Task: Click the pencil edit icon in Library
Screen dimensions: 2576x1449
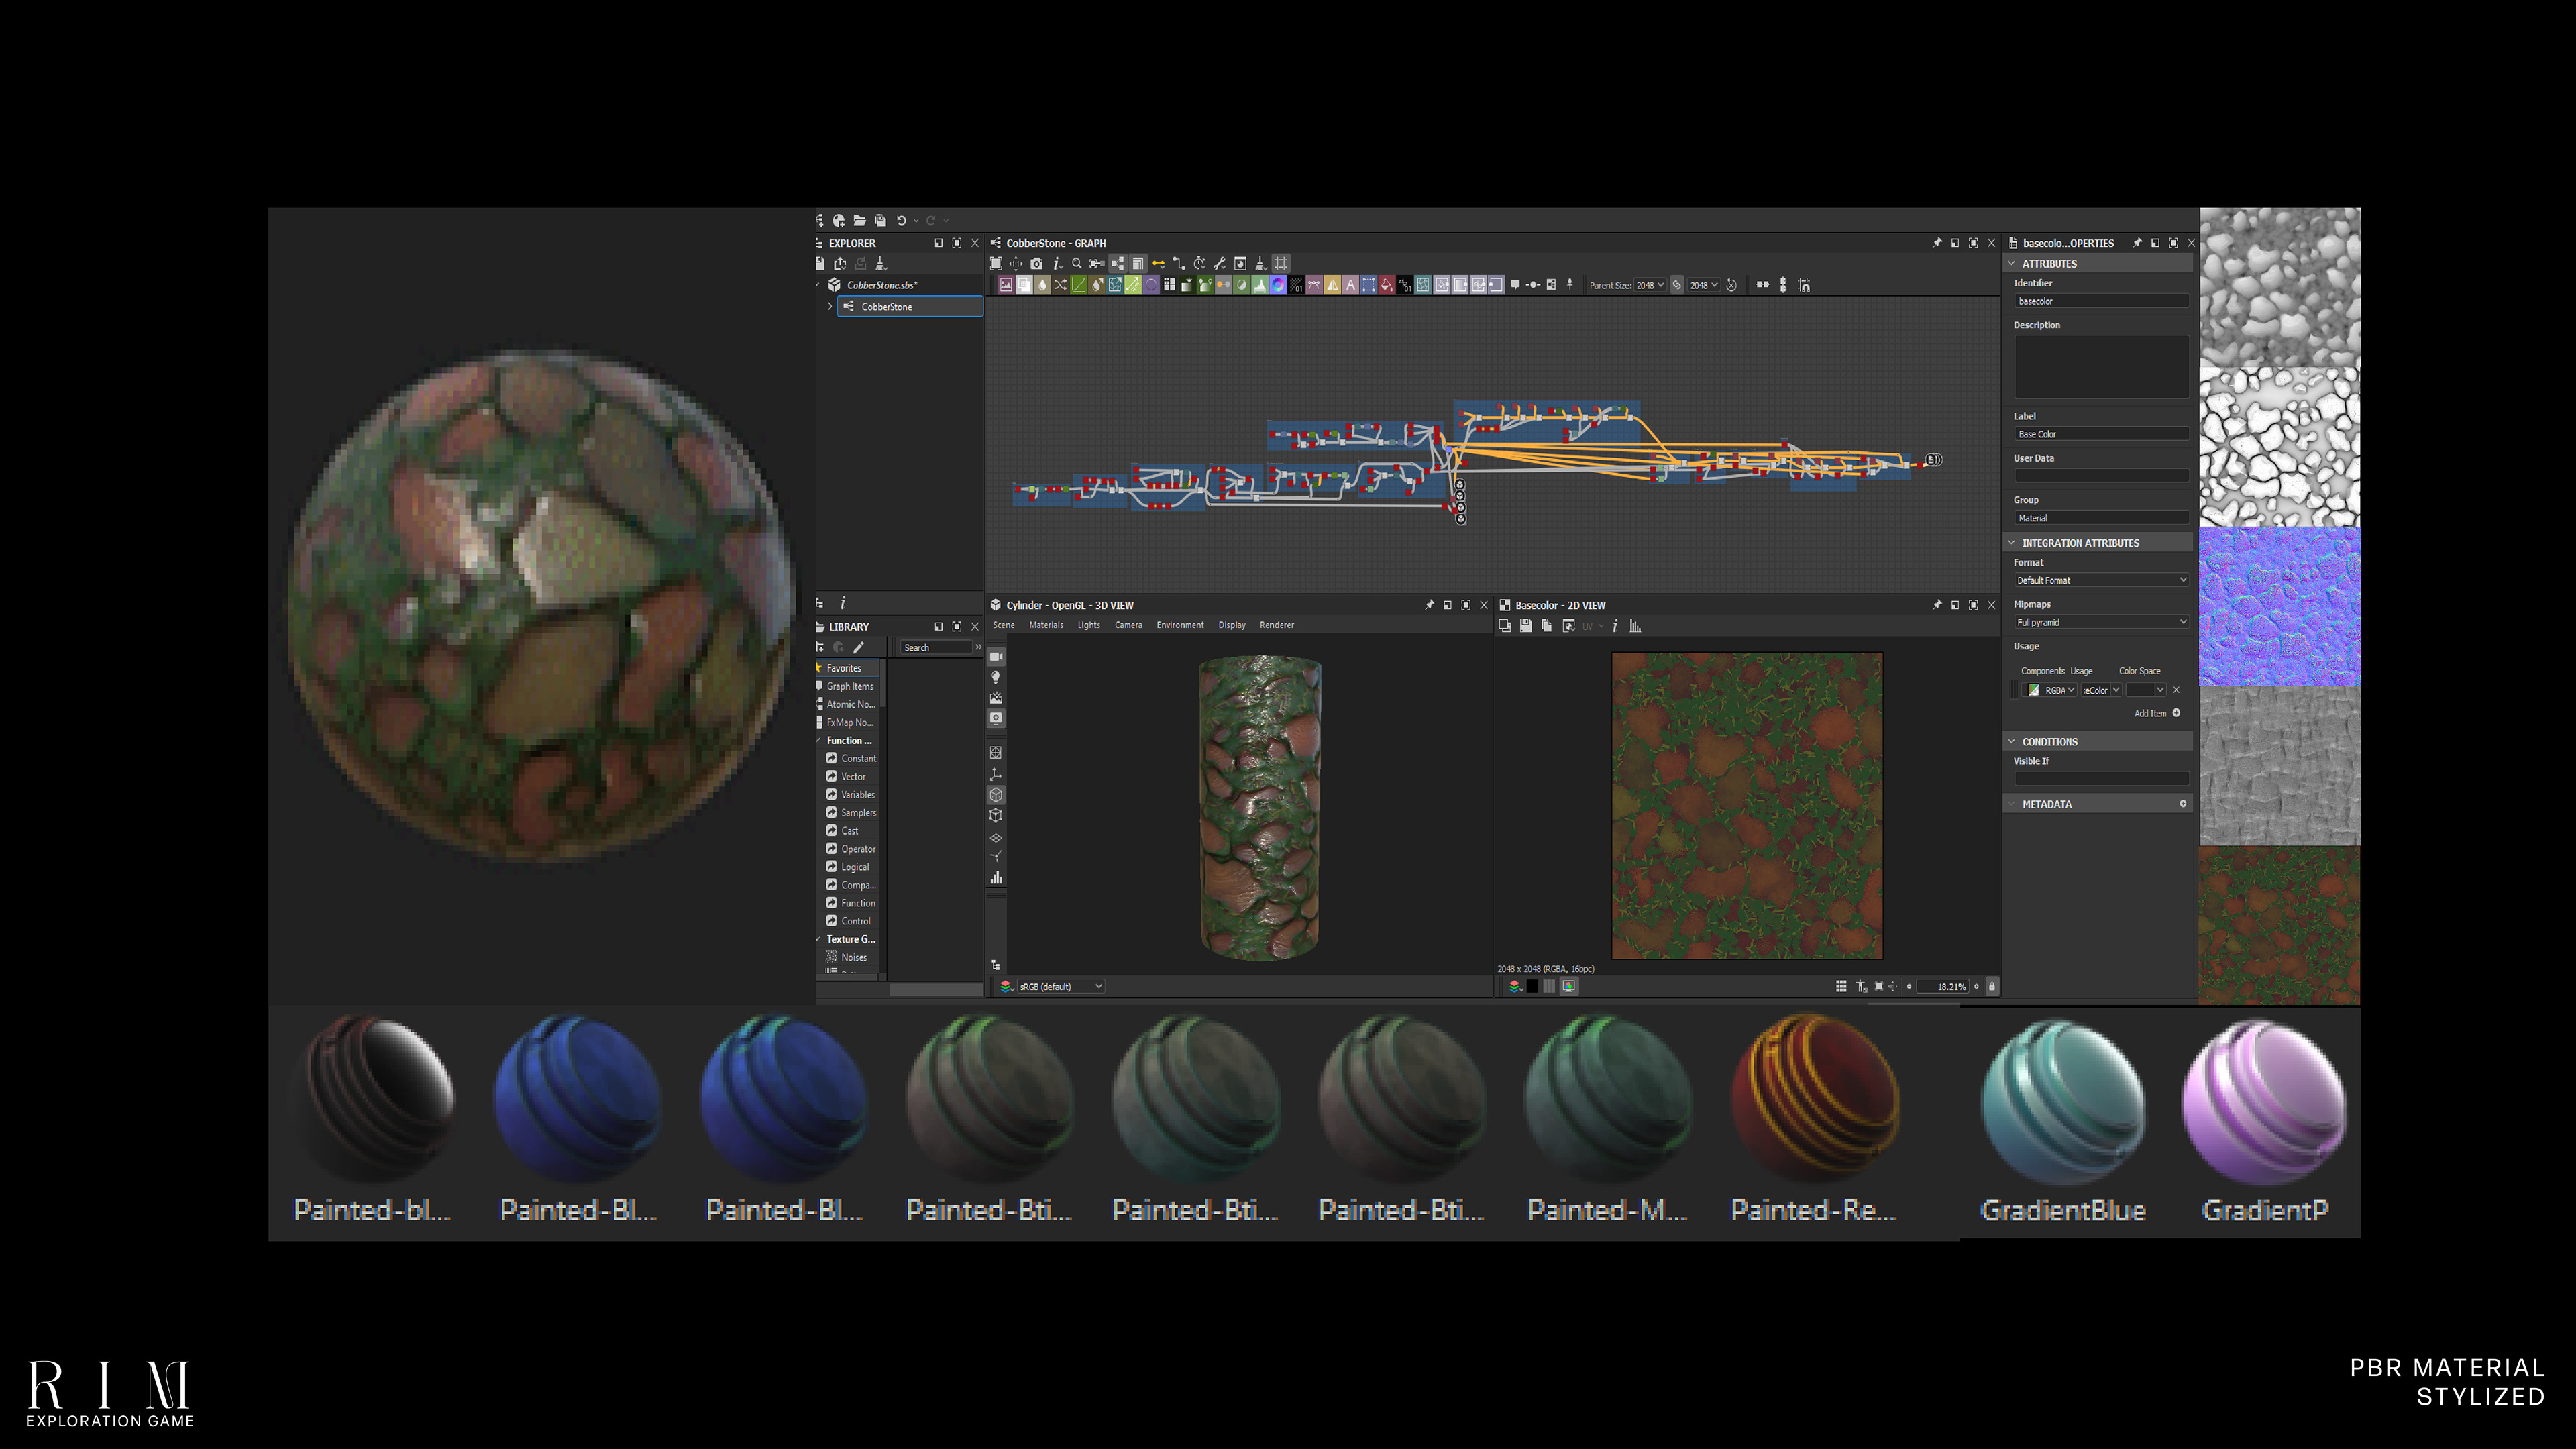Action: (858, 647)
